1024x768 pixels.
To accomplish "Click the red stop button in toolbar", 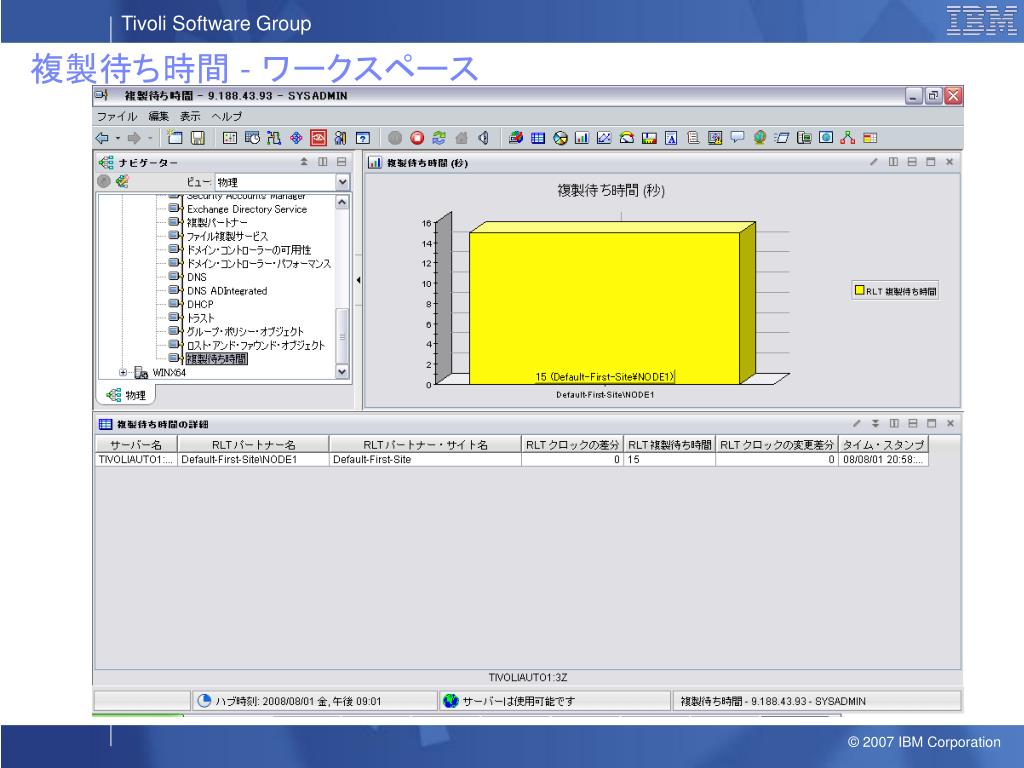I will tap(417, 138).
